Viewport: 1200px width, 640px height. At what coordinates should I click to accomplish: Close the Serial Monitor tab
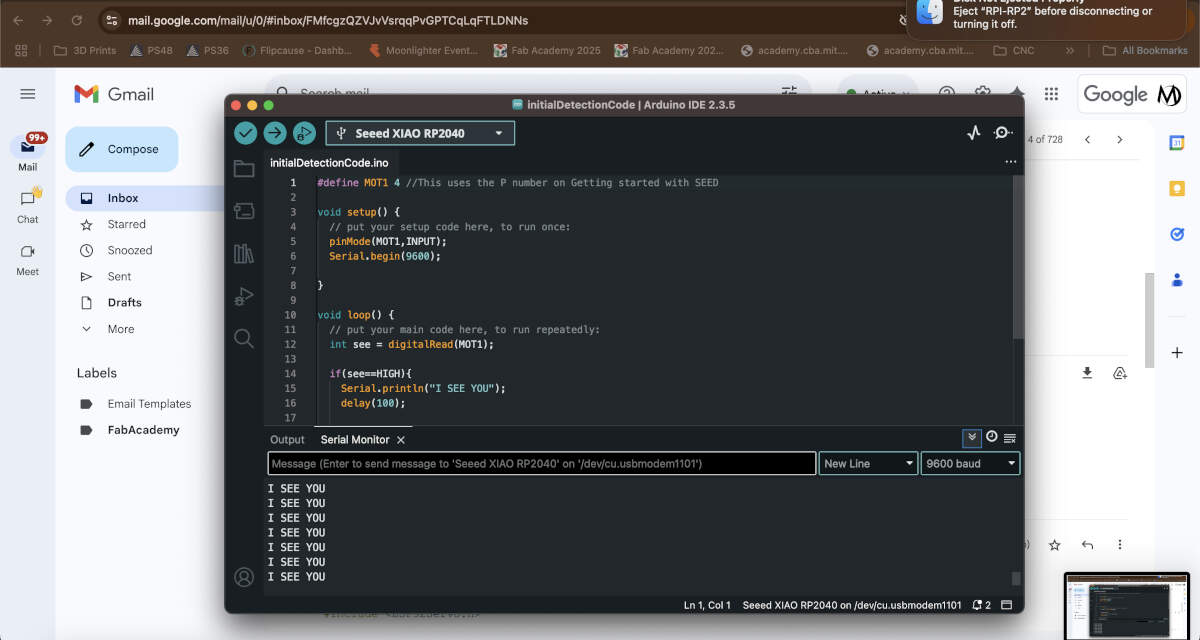pyautogui.click(x=401, y=440)
